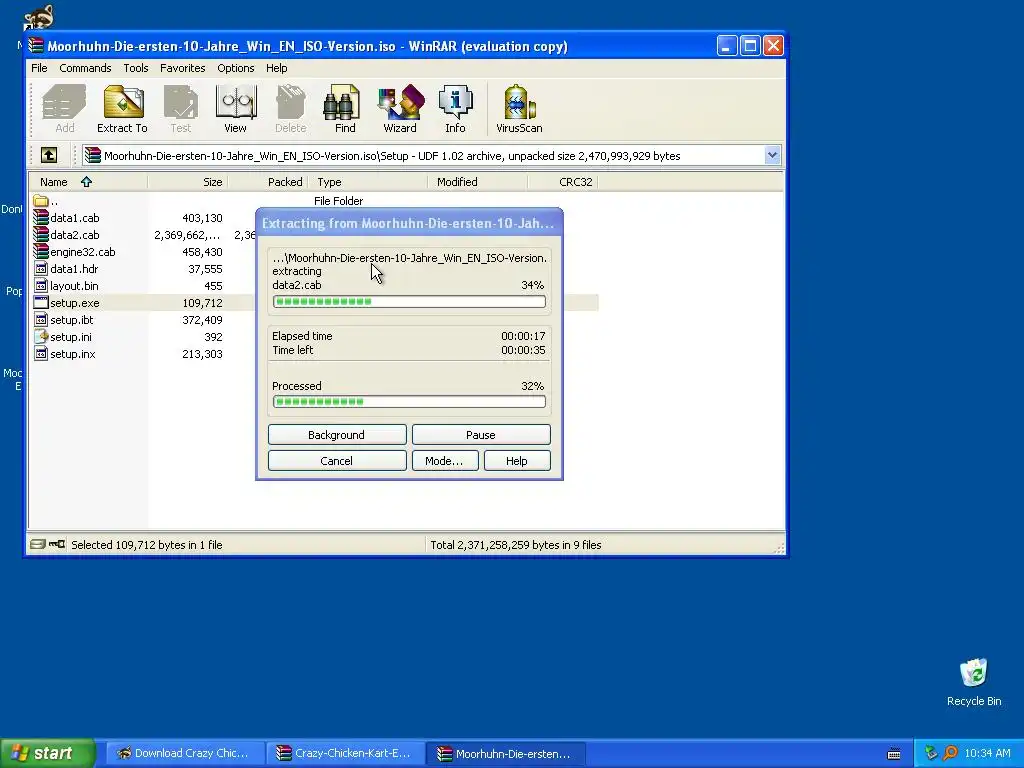The height and width of the screenshot is (768, 1024).
Task: Switch to Crazy-Chicken-Kart-E... taskbar item
Action: point(345,753)
